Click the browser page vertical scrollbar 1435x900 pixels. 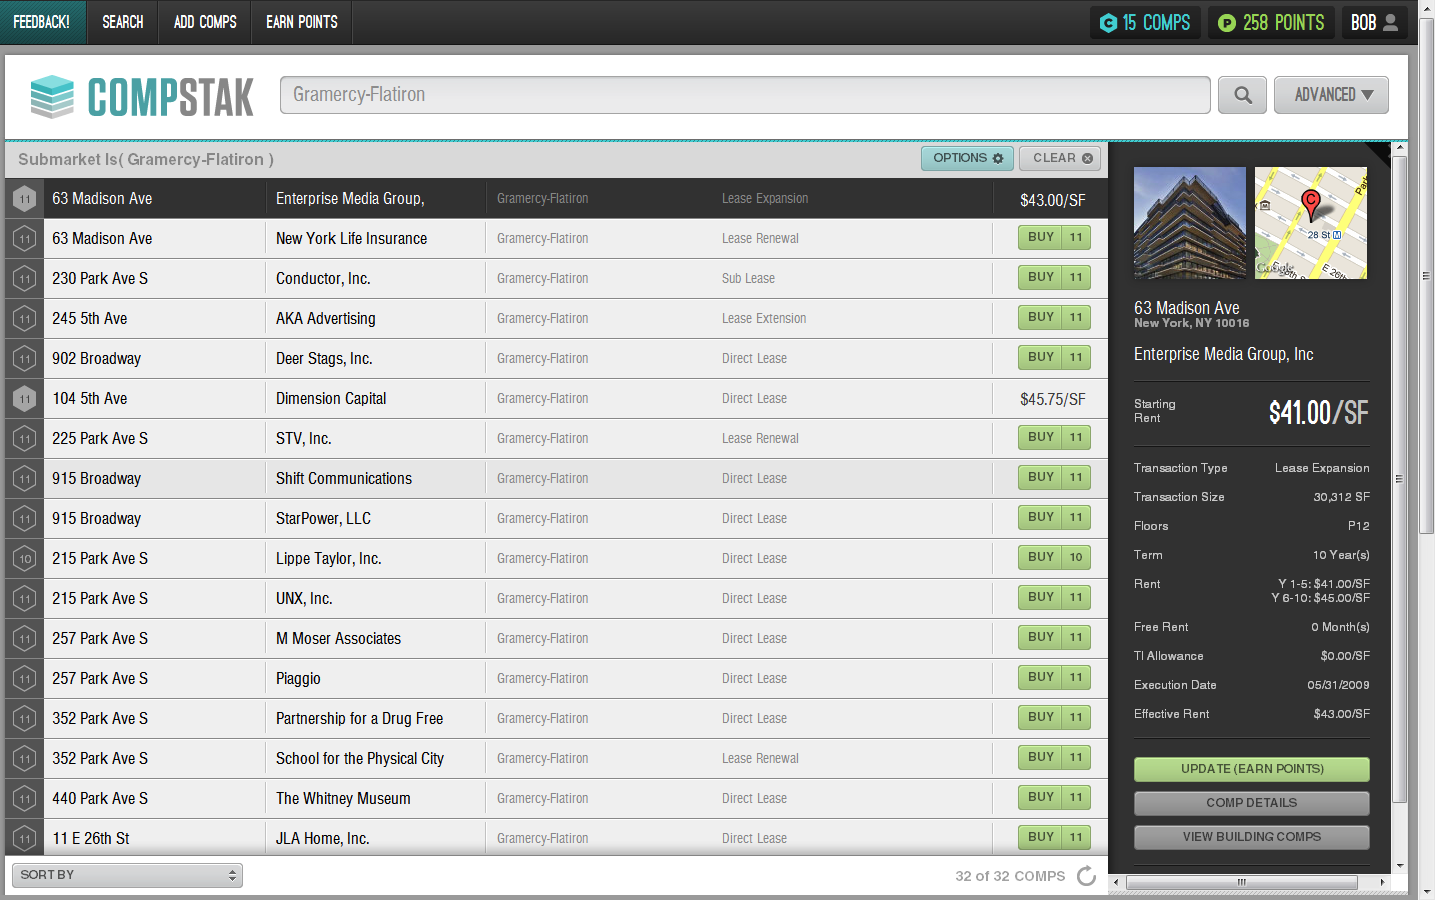pos(1427,277)
